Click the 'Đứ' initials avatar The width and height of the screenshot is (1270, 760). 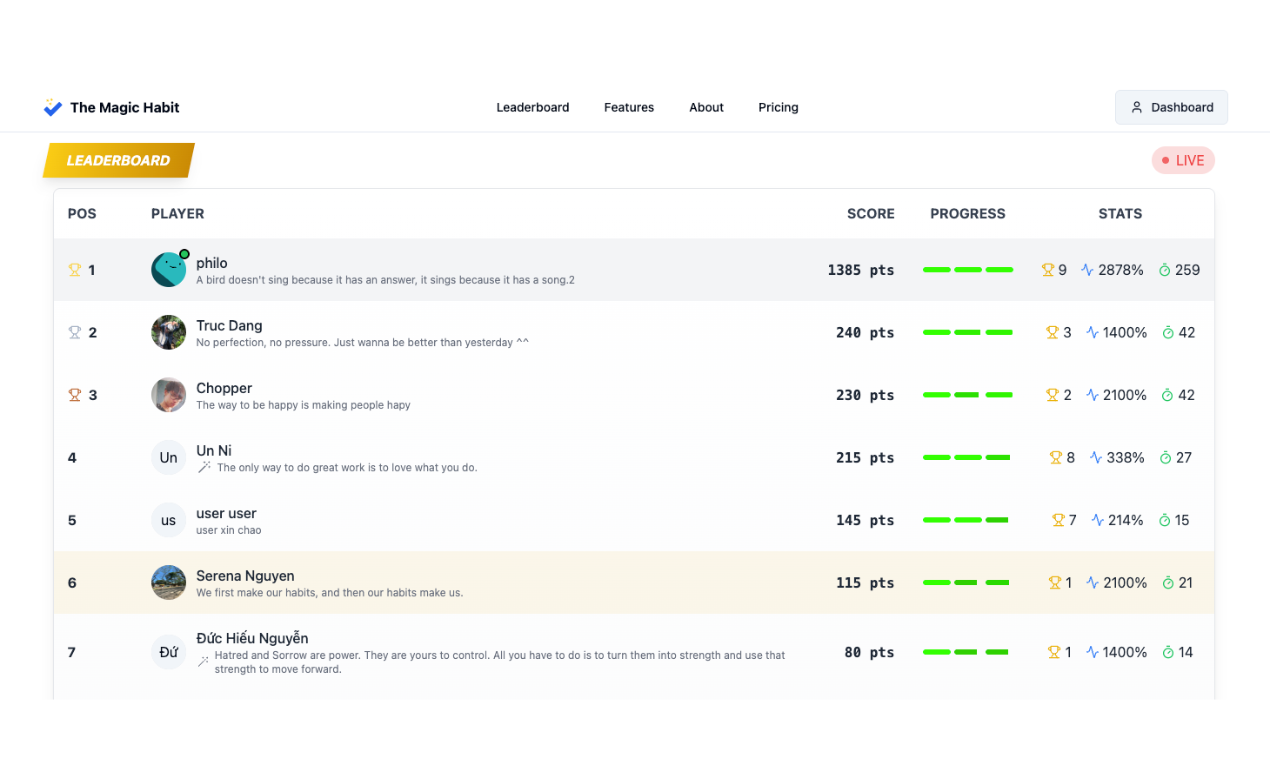(169, 652)
